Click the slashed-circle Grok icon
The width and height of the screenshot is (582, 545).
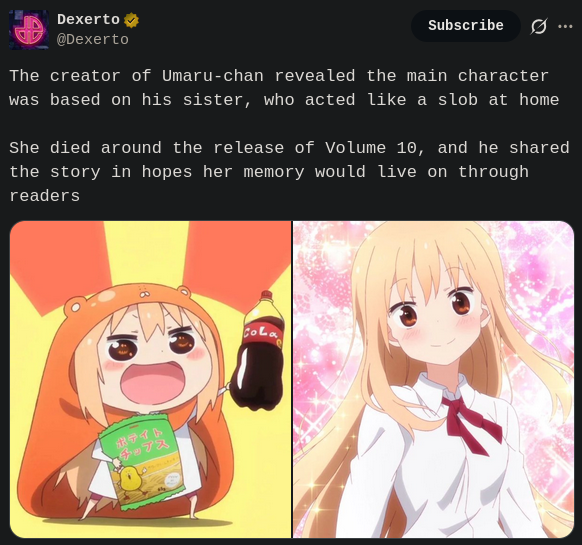[539, 26]
